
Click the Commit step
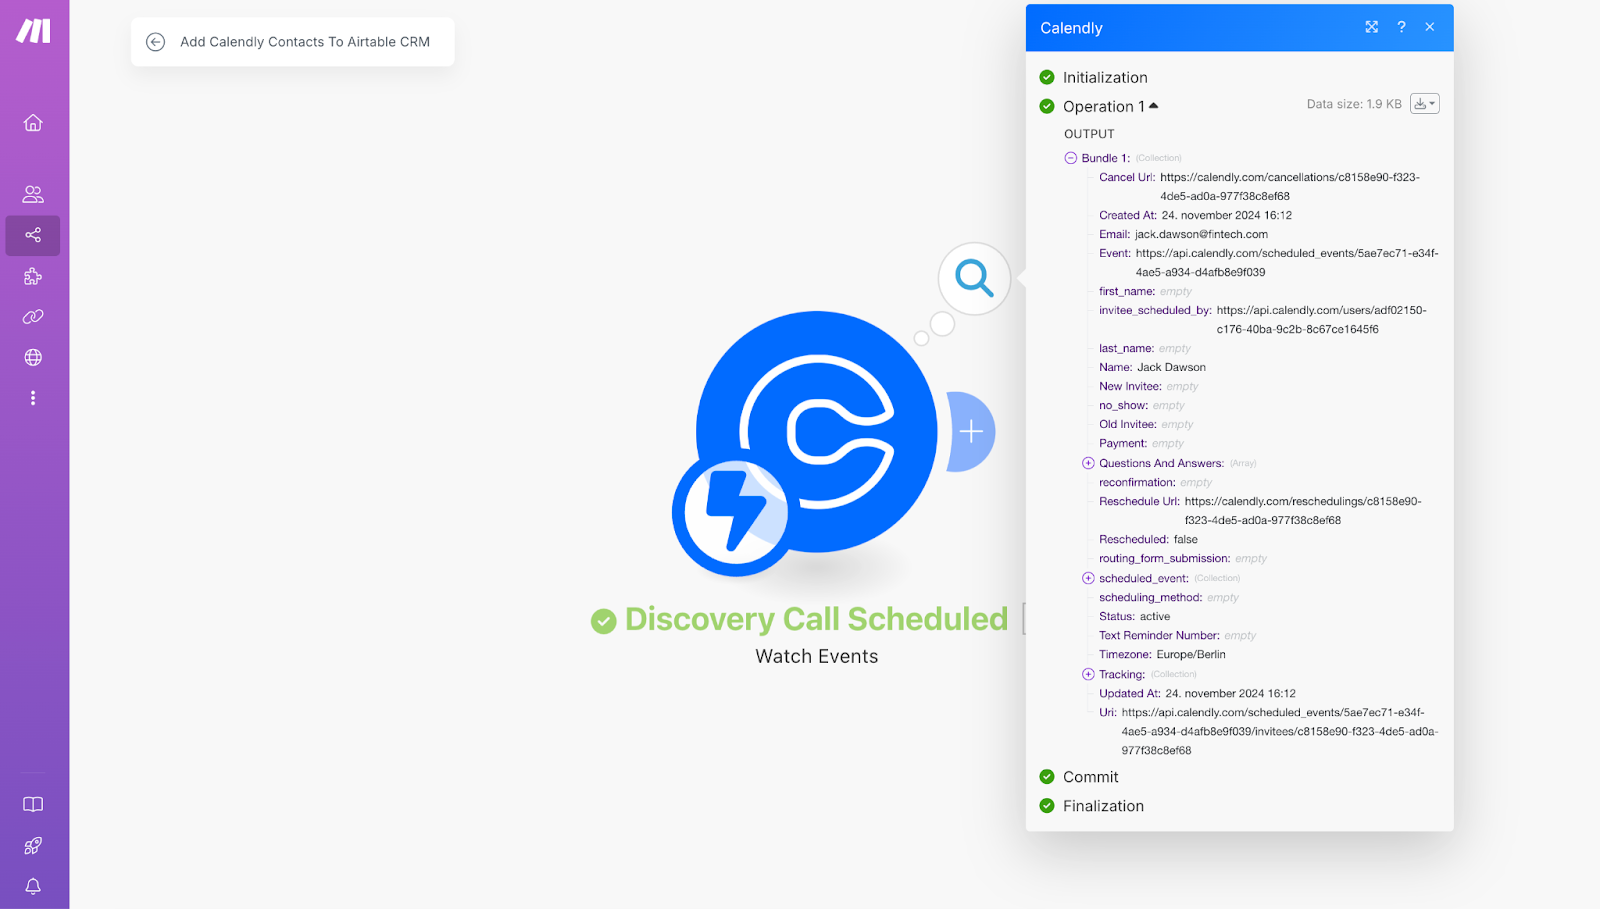(1090, 777)
